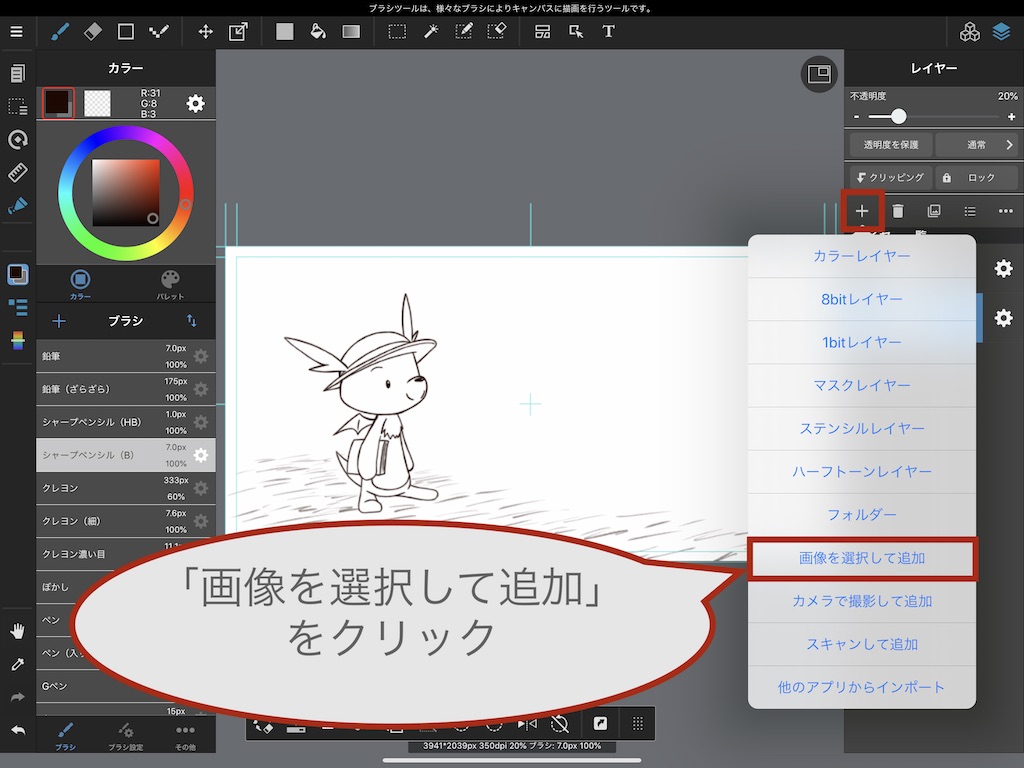This screenshot has width=1024, height=768.
Task: Choose 画像を選択して追加 from menu
Action: click(x=861, y=558)
